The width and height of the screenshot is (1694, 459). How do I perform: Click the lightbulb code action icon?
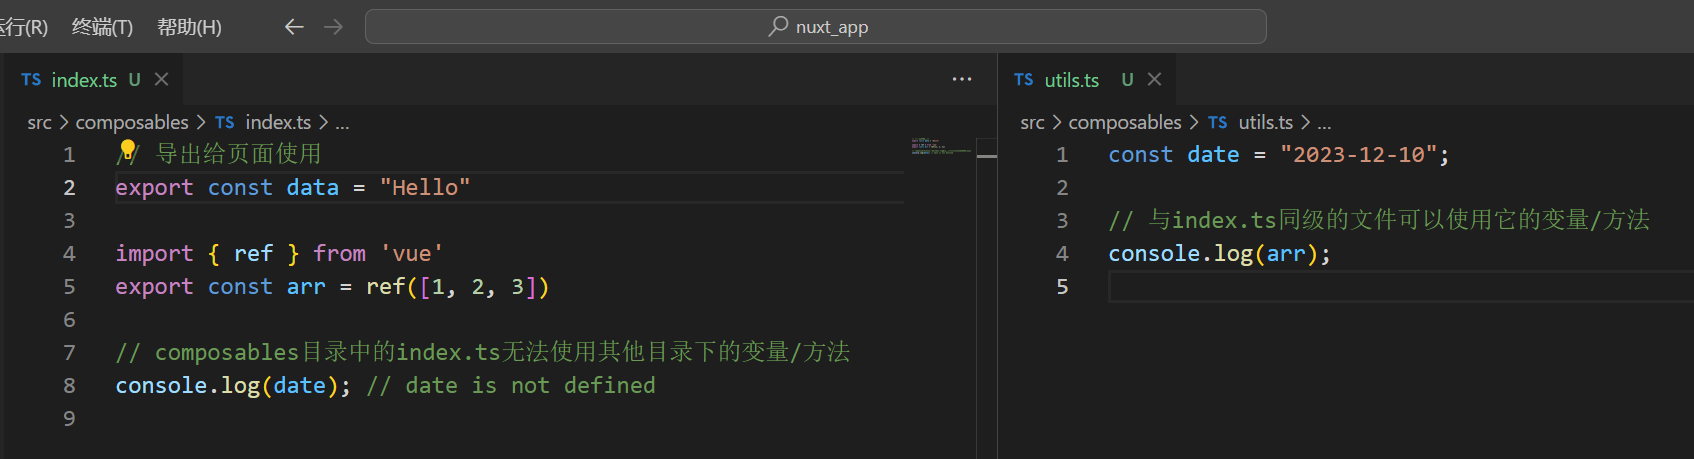tap(127, 151)
